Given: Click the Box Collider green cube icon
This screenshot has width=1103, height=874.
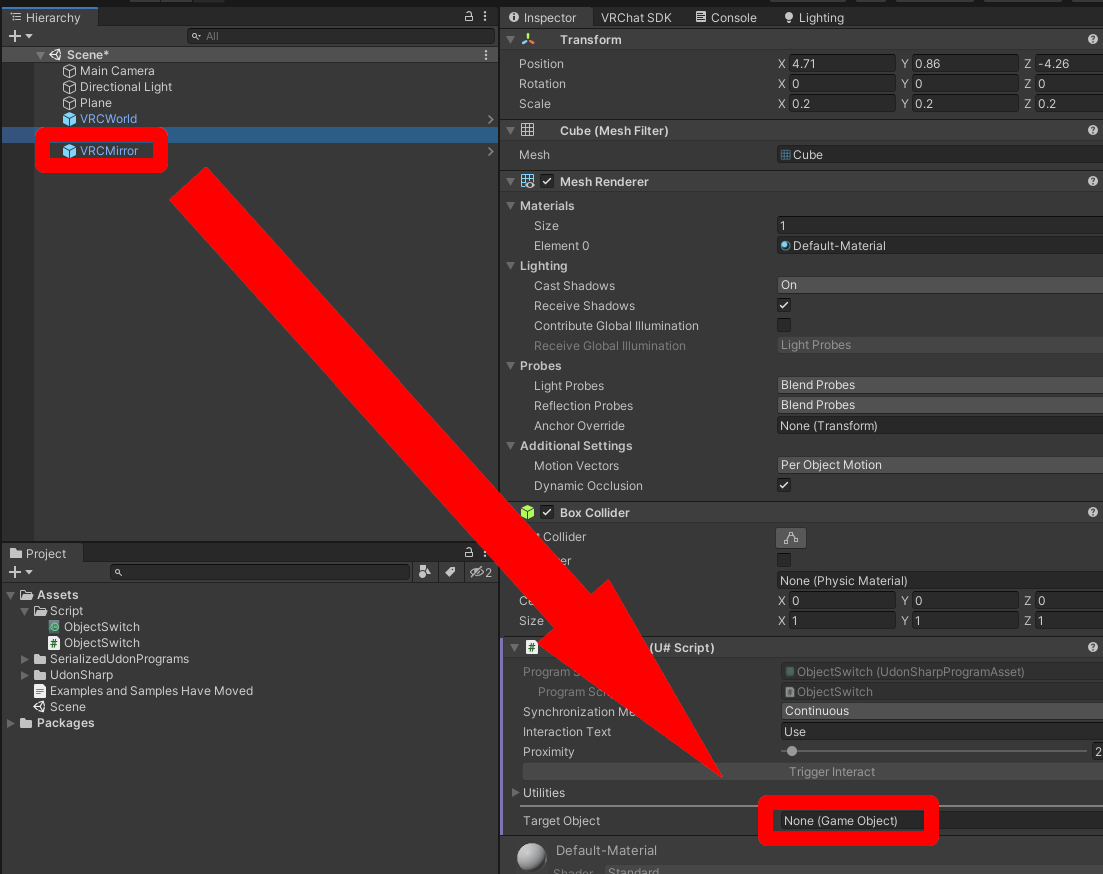Looking at the screenshot, I should tap(528, 512).
